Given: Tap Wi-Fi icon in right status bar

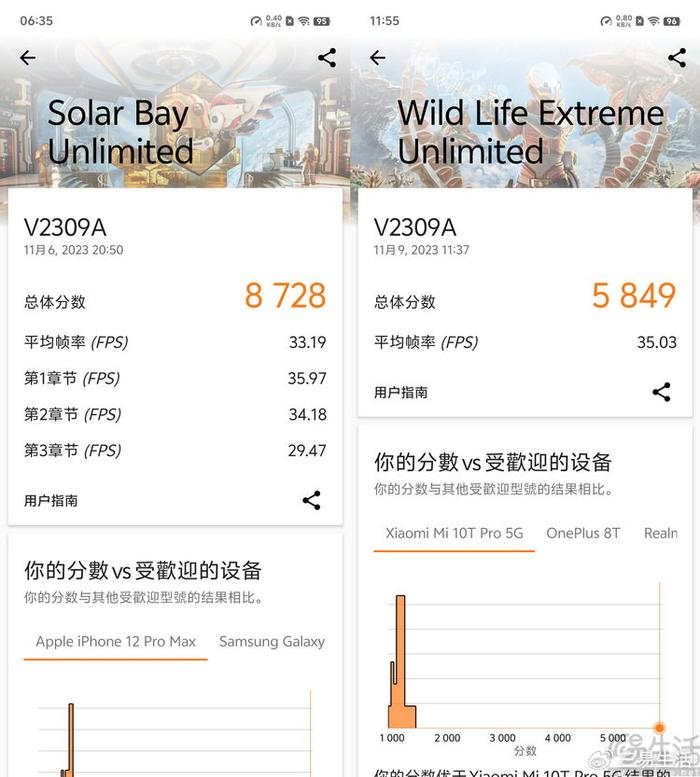Looking at the screenshot, I should [x=652, y=21].
